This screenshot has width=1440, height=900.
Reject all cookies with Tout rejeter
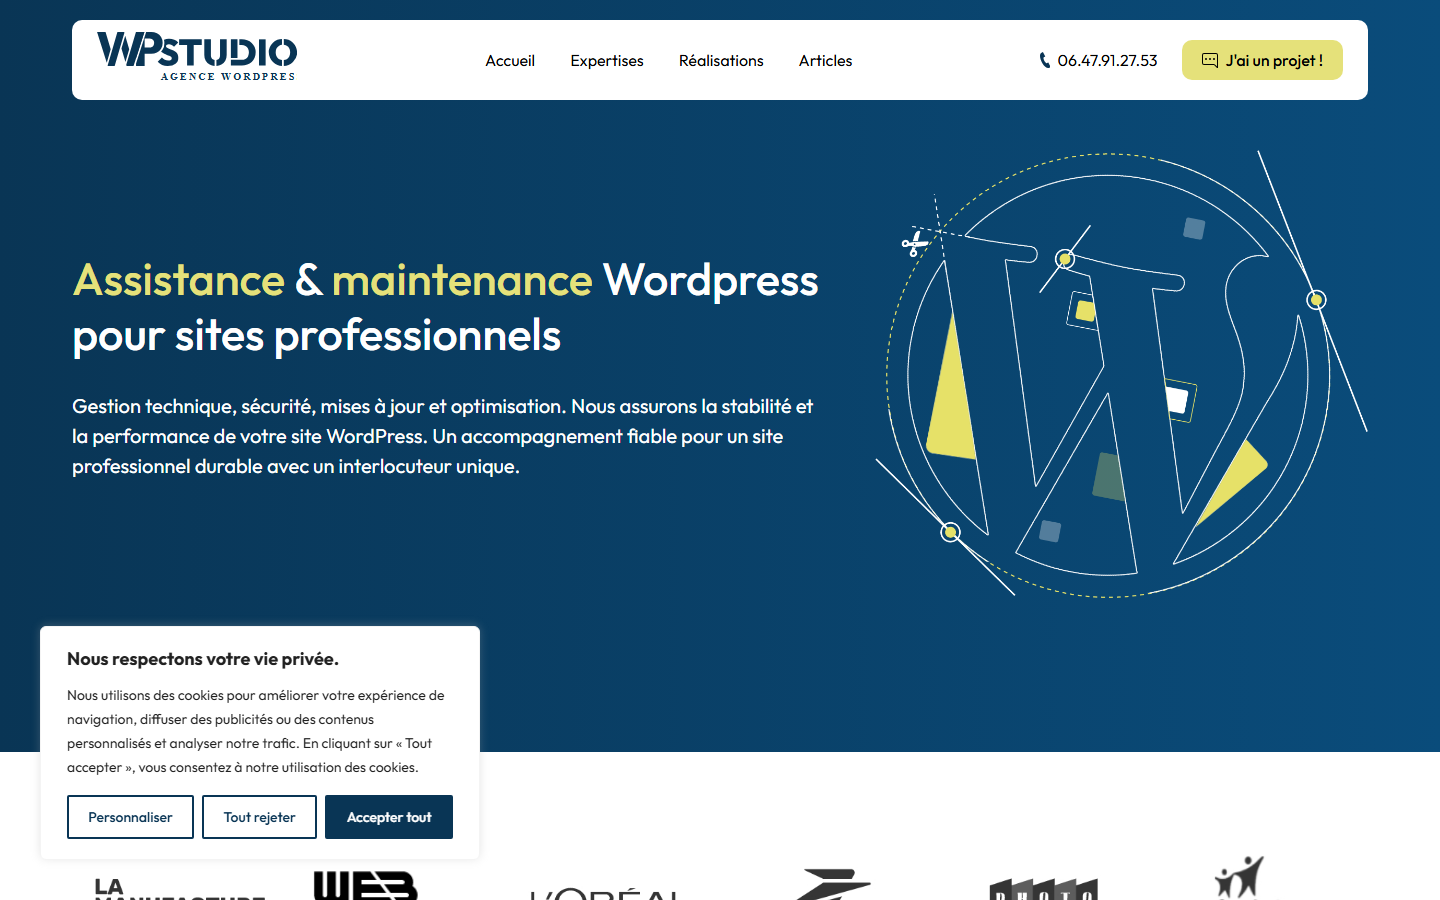(x=259, y=817)
